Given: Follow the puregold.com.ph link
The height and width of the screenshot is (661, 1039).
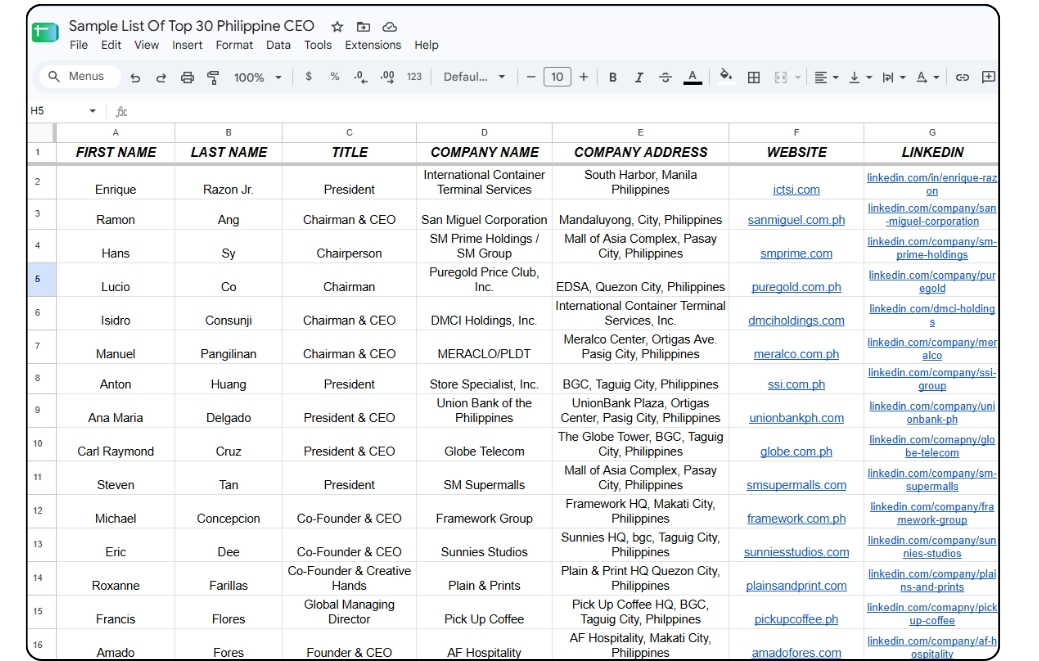Looking at the screenshot, I should pyautogui.click(x=796, y=287).
